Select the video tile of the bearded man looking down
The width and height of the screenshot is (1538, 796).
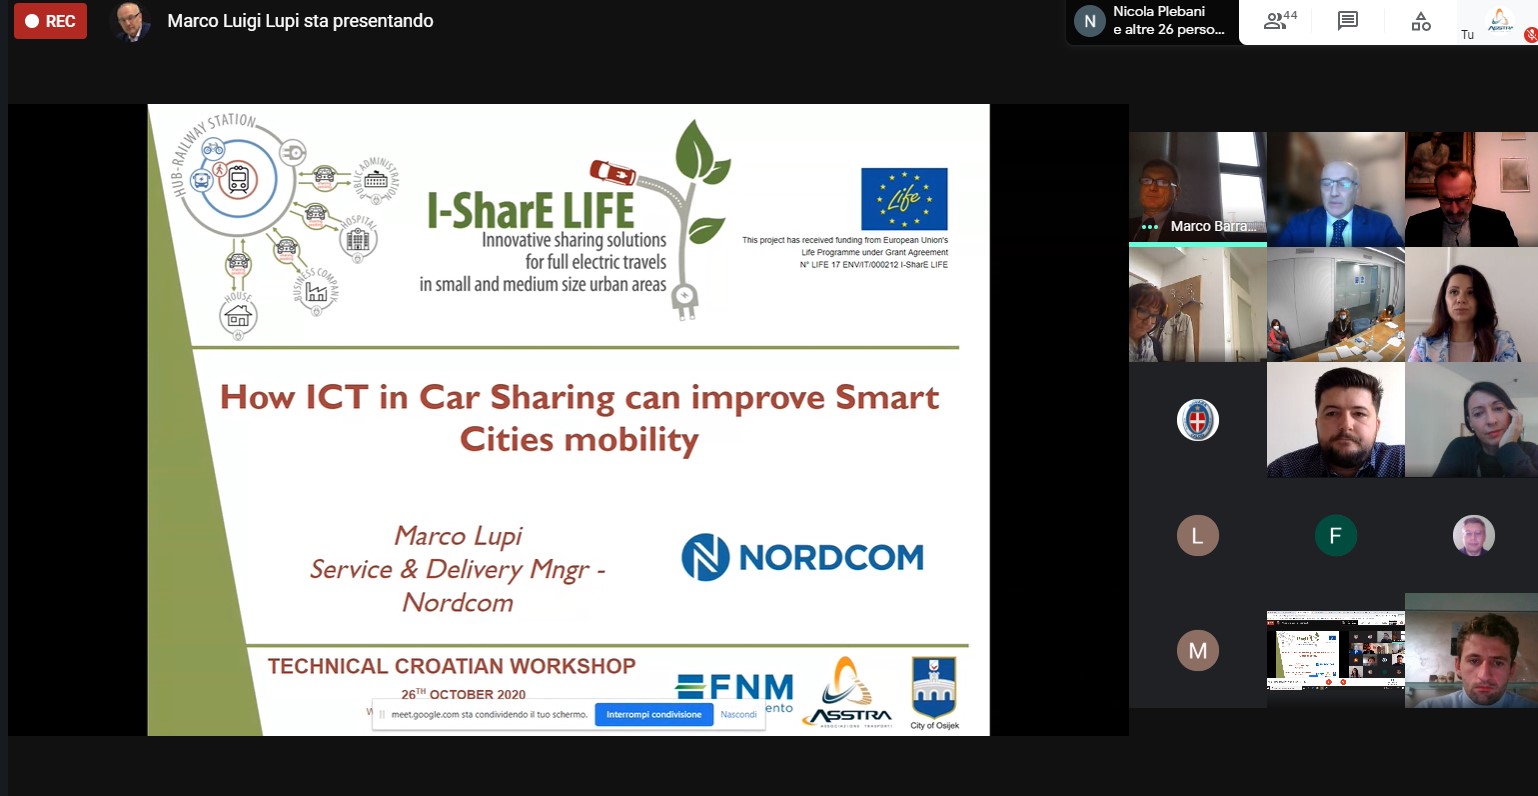click(1471, 189)
